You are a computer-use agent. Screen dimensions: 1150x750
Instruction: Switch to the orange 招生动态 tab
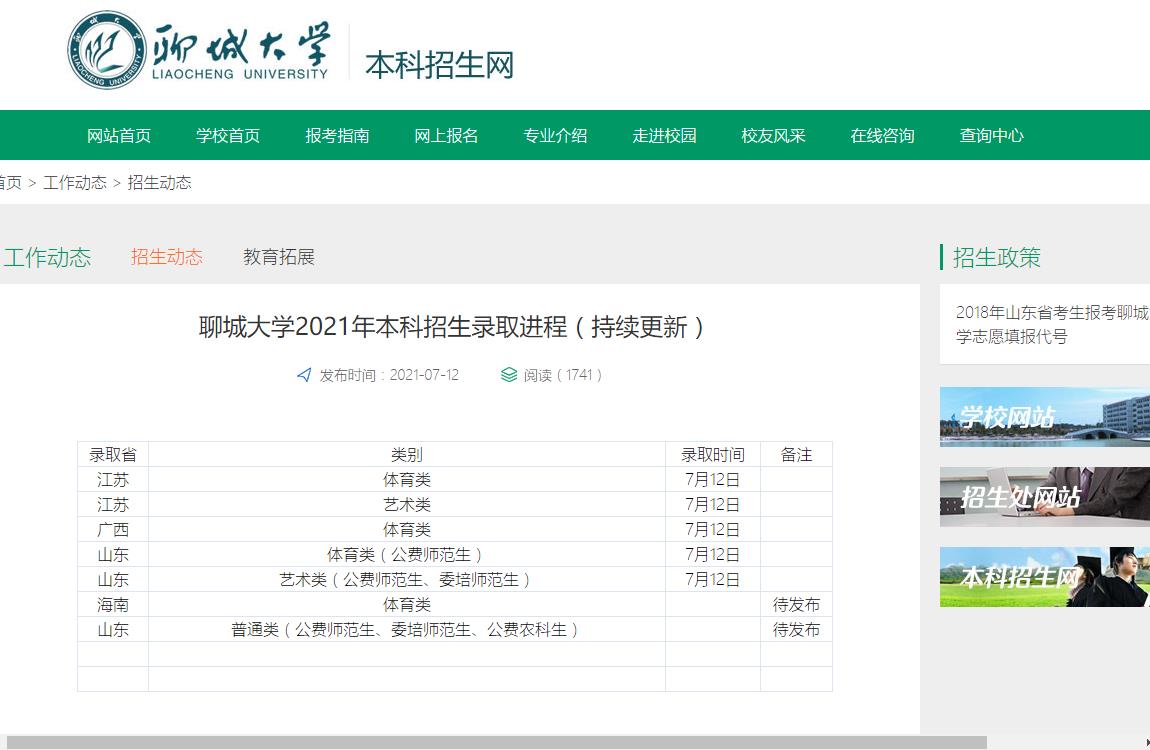(x=166, y=257)
